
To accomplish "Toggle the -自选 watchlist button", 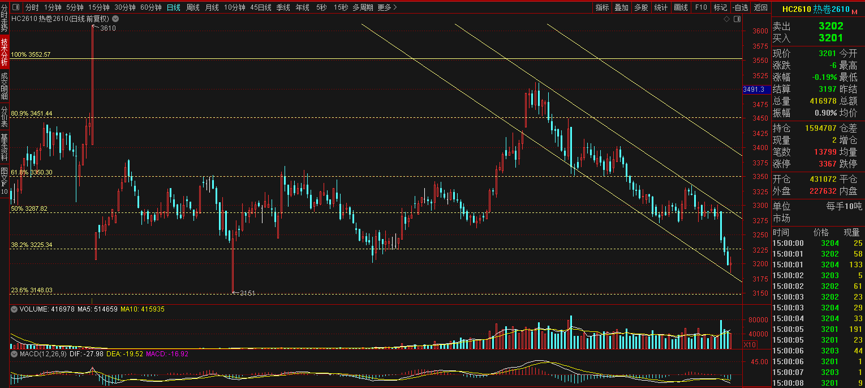I will pyautogui.click(x=740, y=8).
